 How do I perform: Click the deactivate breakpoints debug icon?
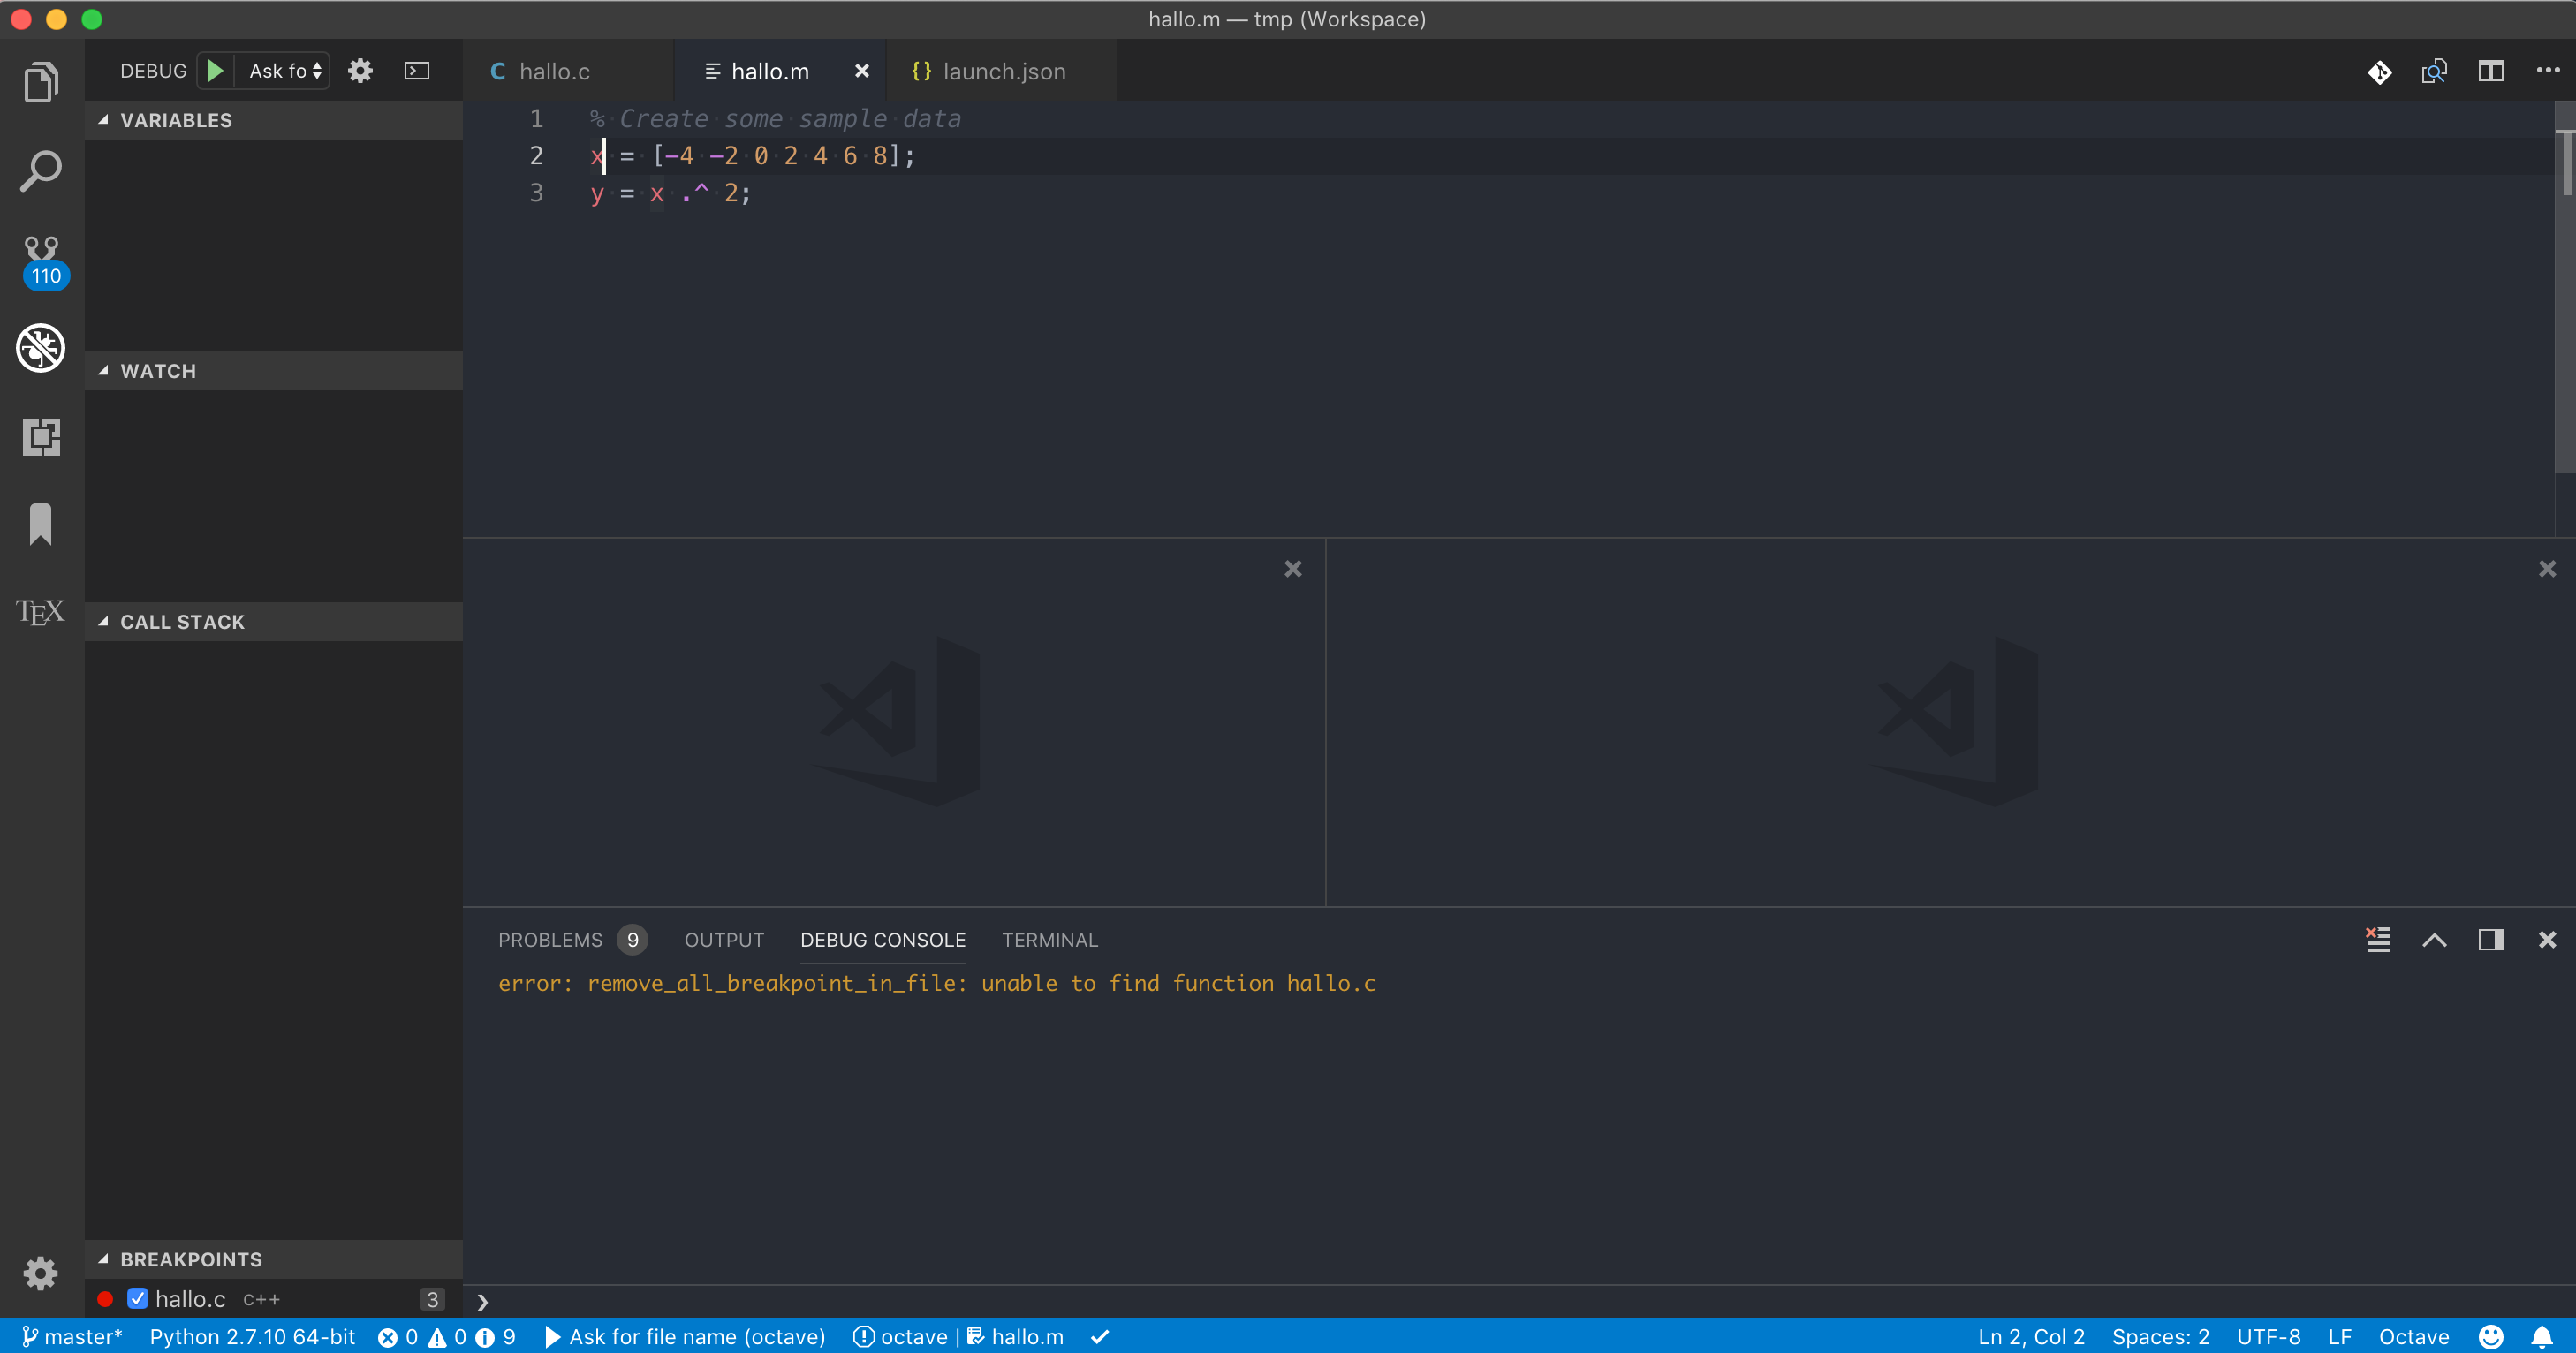[x=41, y=348]
